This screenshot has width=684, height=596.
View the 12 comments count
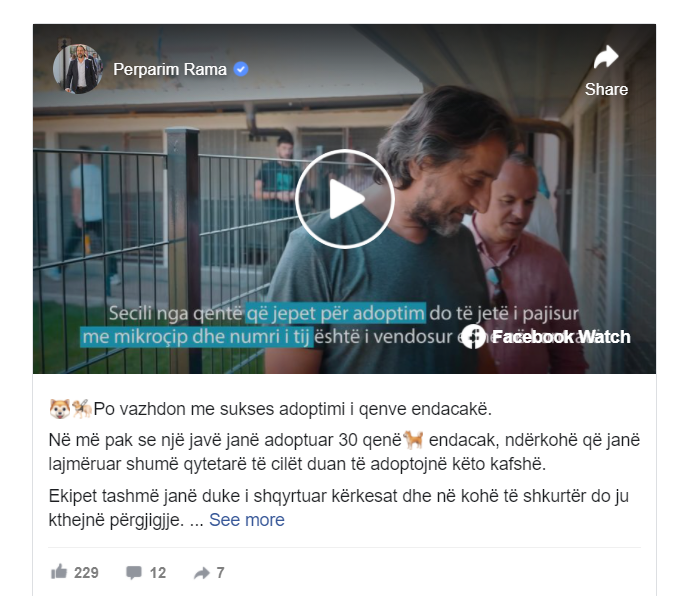pyautogui.click(x=158, y=572)
